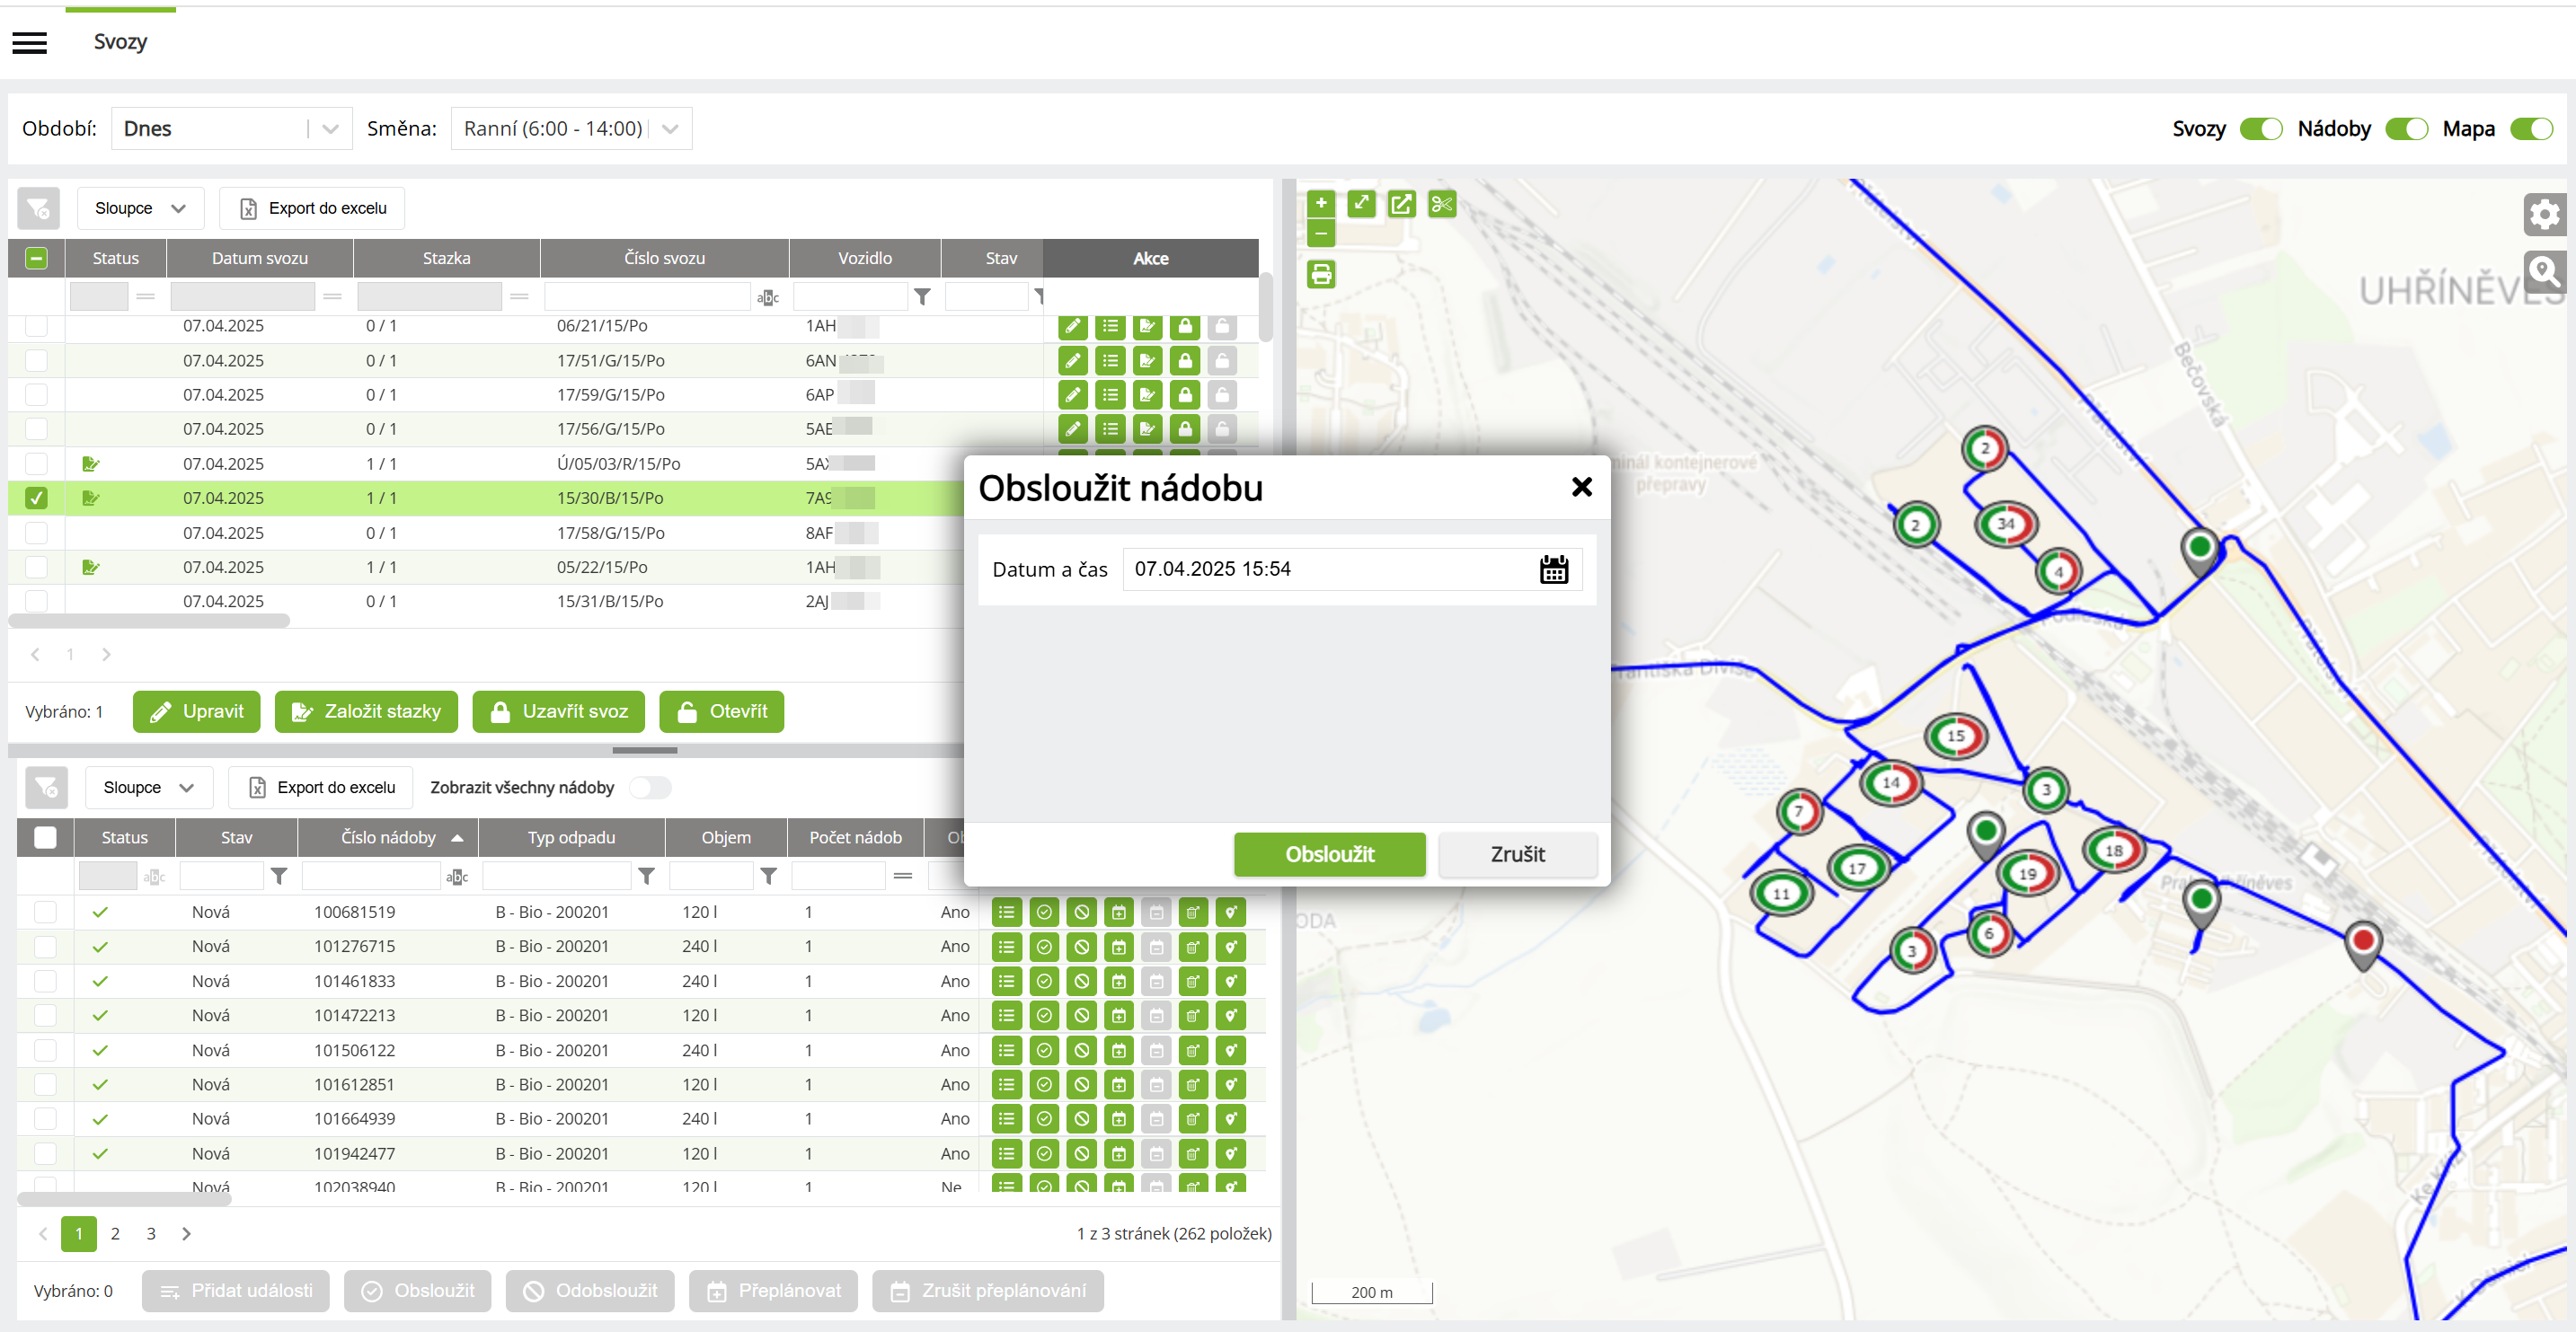The image size is (2576, 1332).
Task: Open the Sloupce dropdown above Svozy table
Action: point(140,208)
